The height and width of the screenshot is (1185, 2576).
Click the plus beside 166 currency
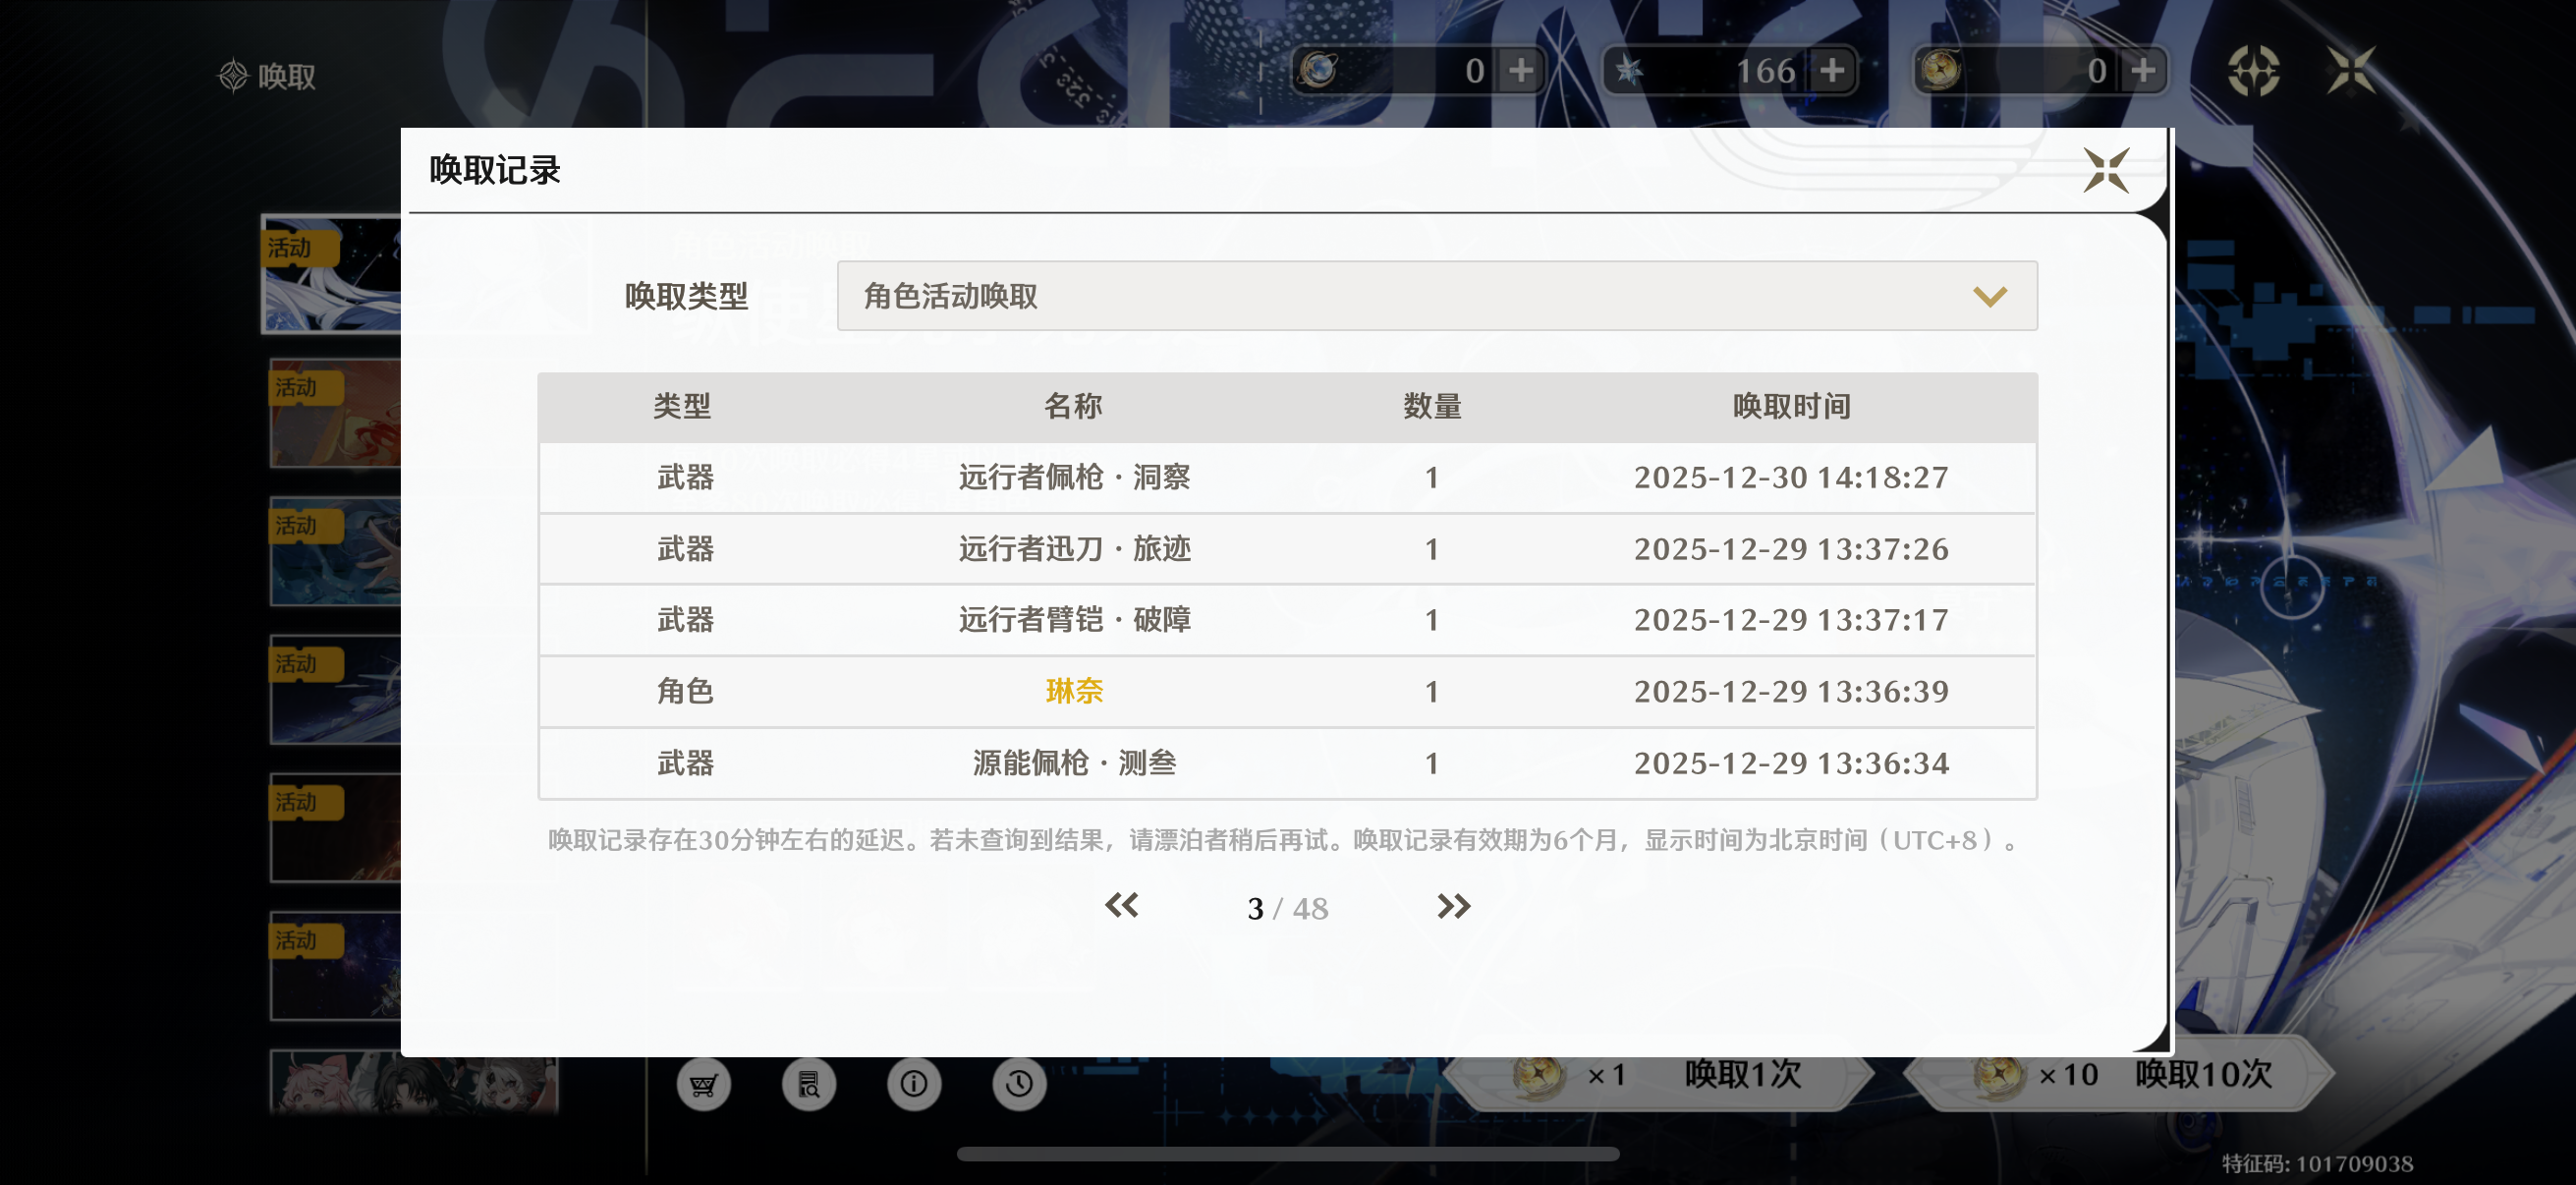1832,71
